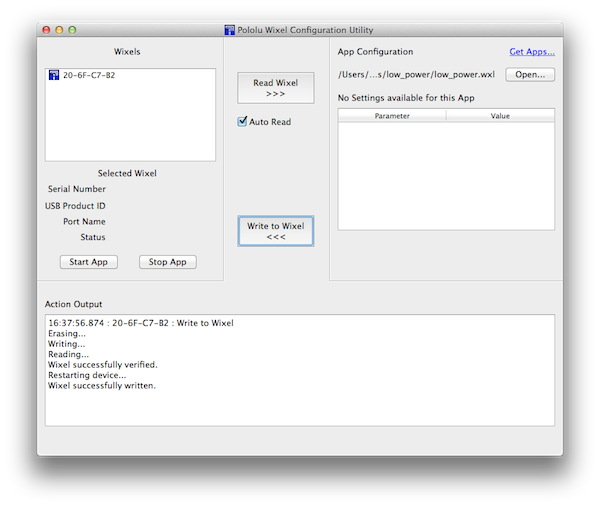Click the "Wixel successfully written." log line
This screenshot has height=507, width=600.
tap(102, 385)
